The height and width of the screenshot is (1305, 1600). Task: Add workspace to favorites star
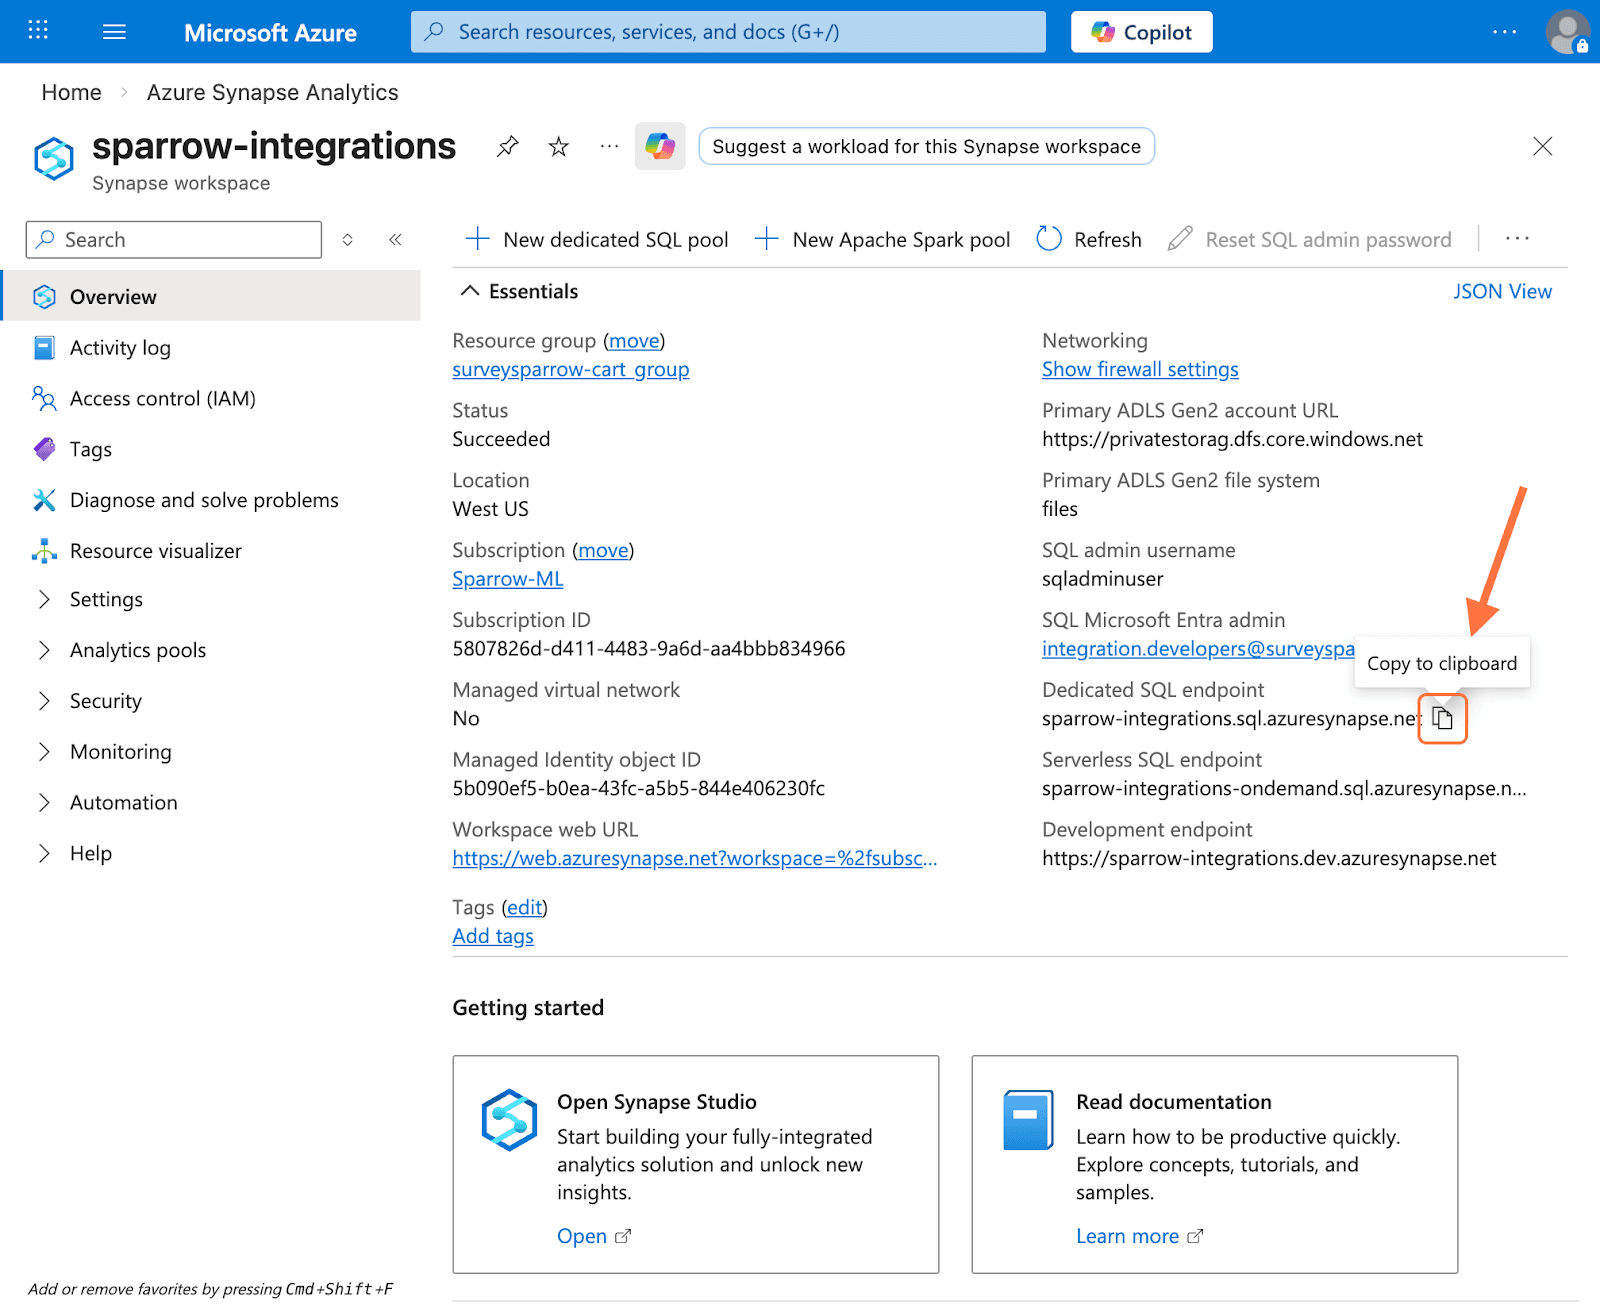(x=559, y=147)
